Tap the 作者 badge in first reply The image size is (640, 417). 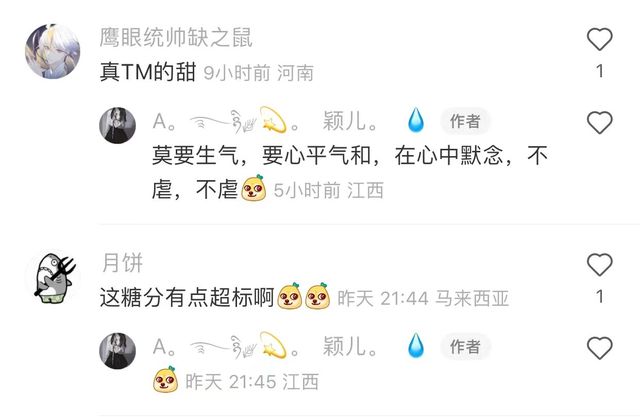tap(465, 121)
